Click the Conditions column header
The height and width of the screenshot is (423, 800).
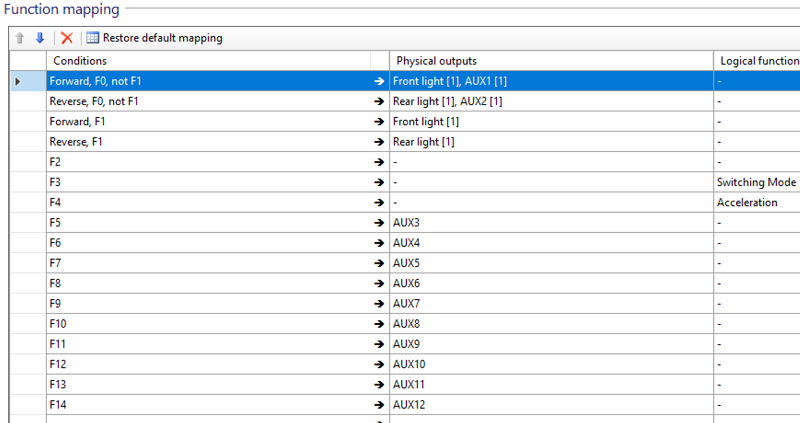point(208,61)
